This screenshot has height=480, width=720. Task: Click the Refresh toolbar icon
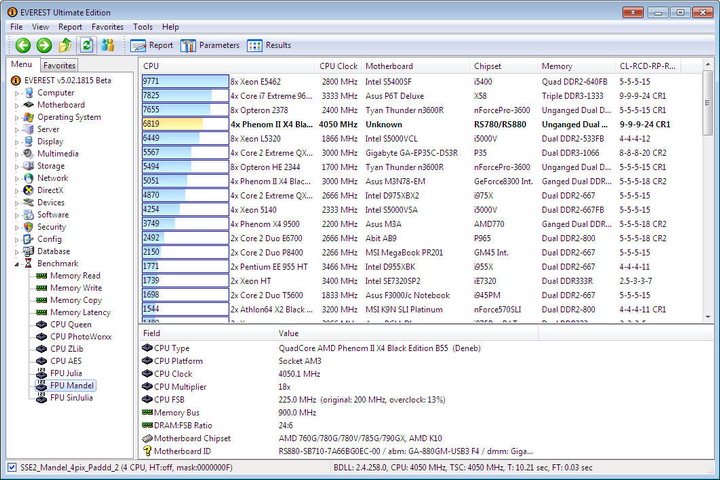(86, 45)
